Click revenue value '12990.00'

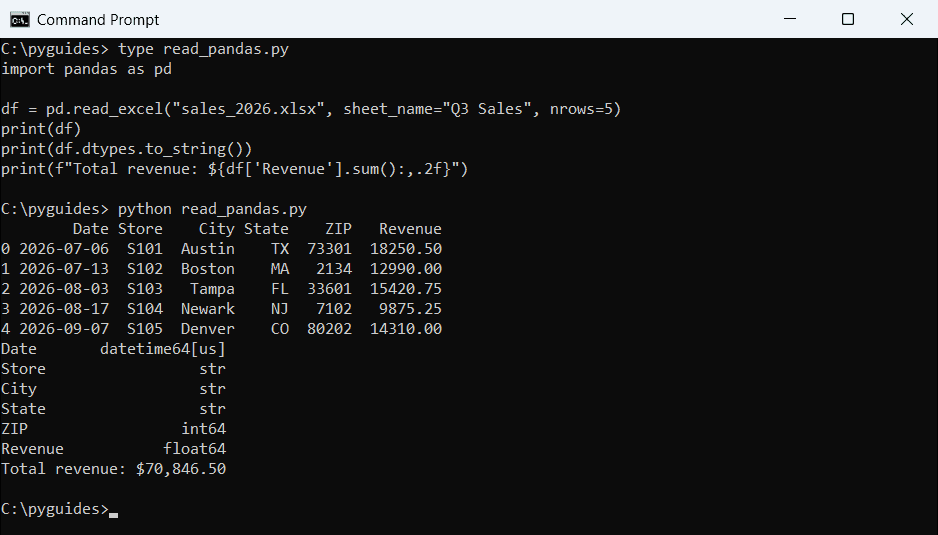pyautogui.click(x=406, y=269)
